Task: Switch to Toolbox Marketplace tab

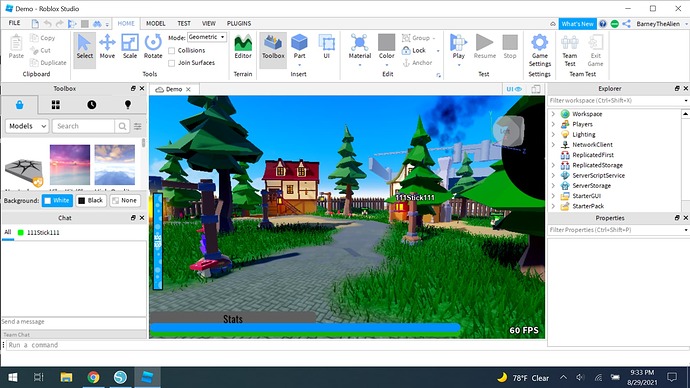Action: pyautogui.click(x=19, y=105)
